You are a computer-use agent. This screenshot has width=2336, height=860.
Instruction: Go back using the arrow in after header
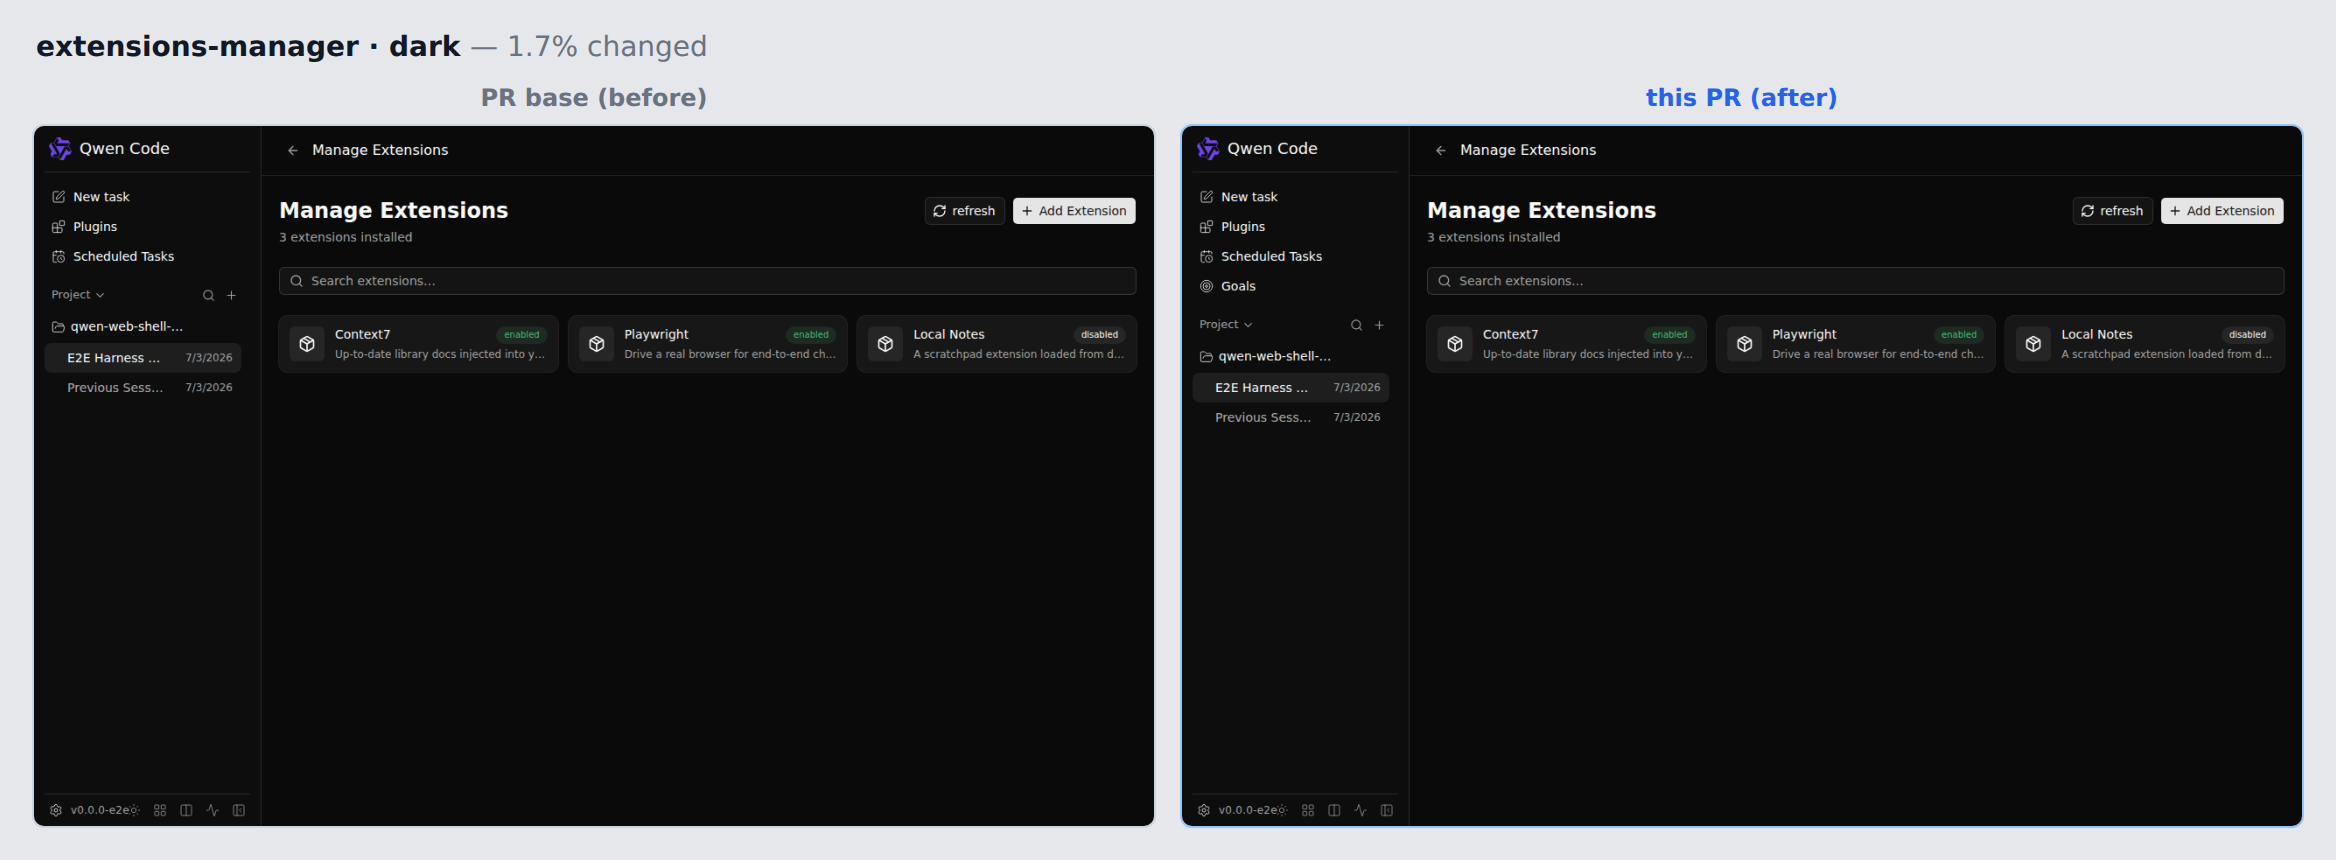coord(1441,150)
